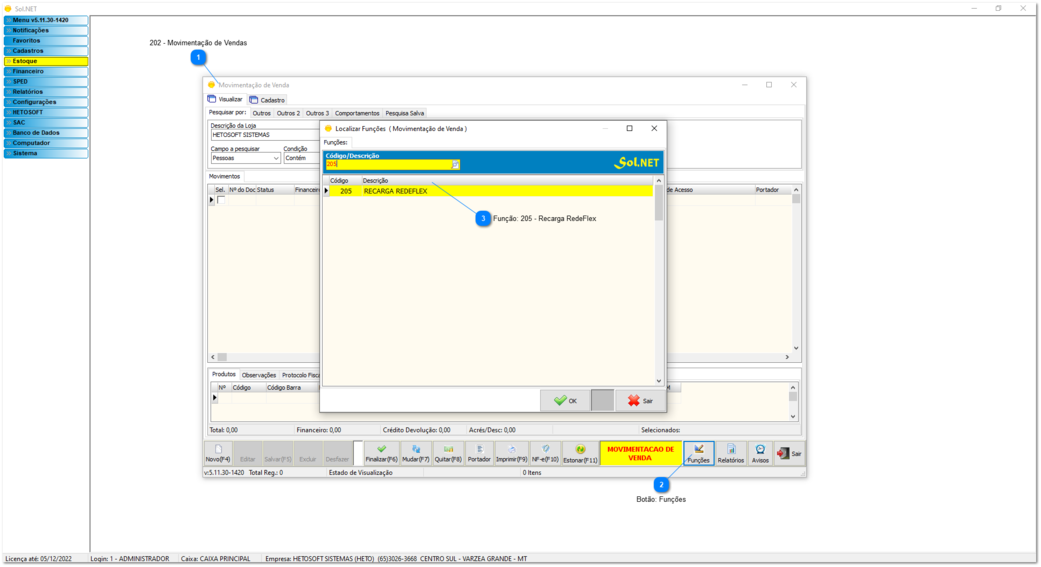Click OK in Localizar Funções dialog
The image size is (1041, 567).
(566, 400)
